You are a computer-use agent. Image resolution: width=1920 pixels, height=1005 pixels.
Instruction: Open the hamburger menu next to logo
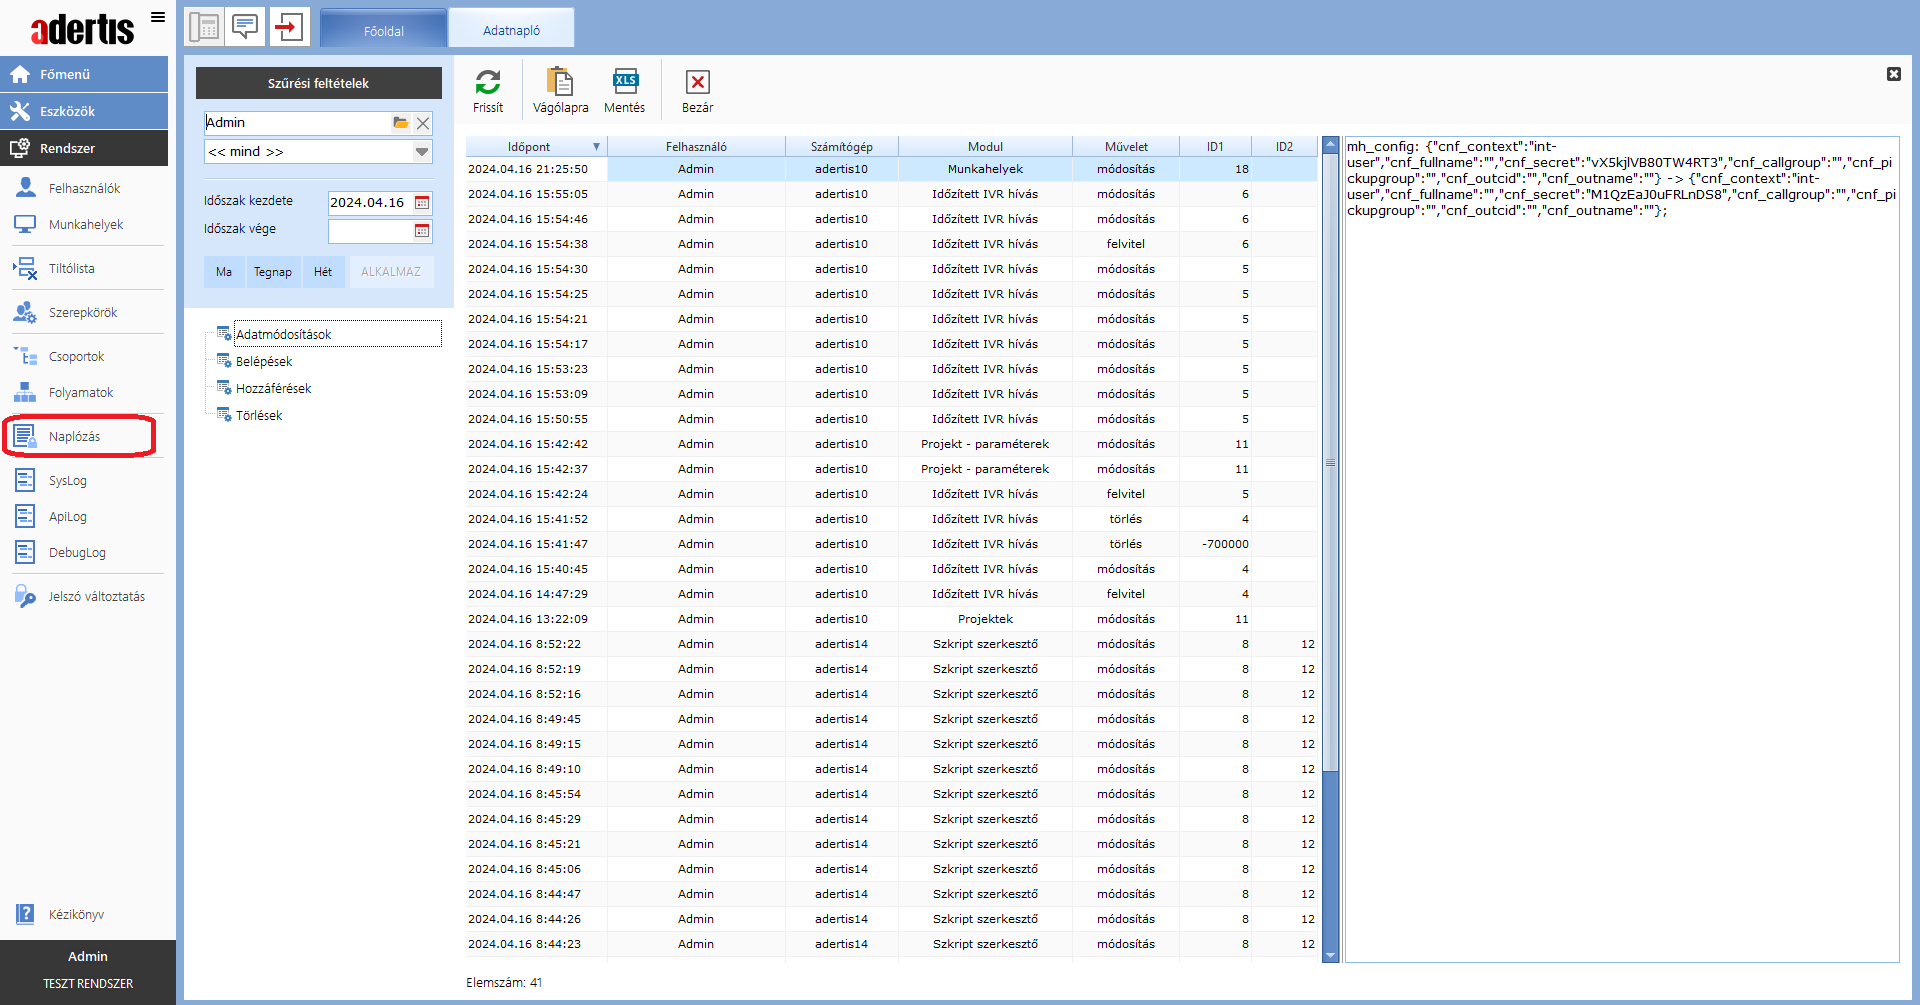[158, 17]
